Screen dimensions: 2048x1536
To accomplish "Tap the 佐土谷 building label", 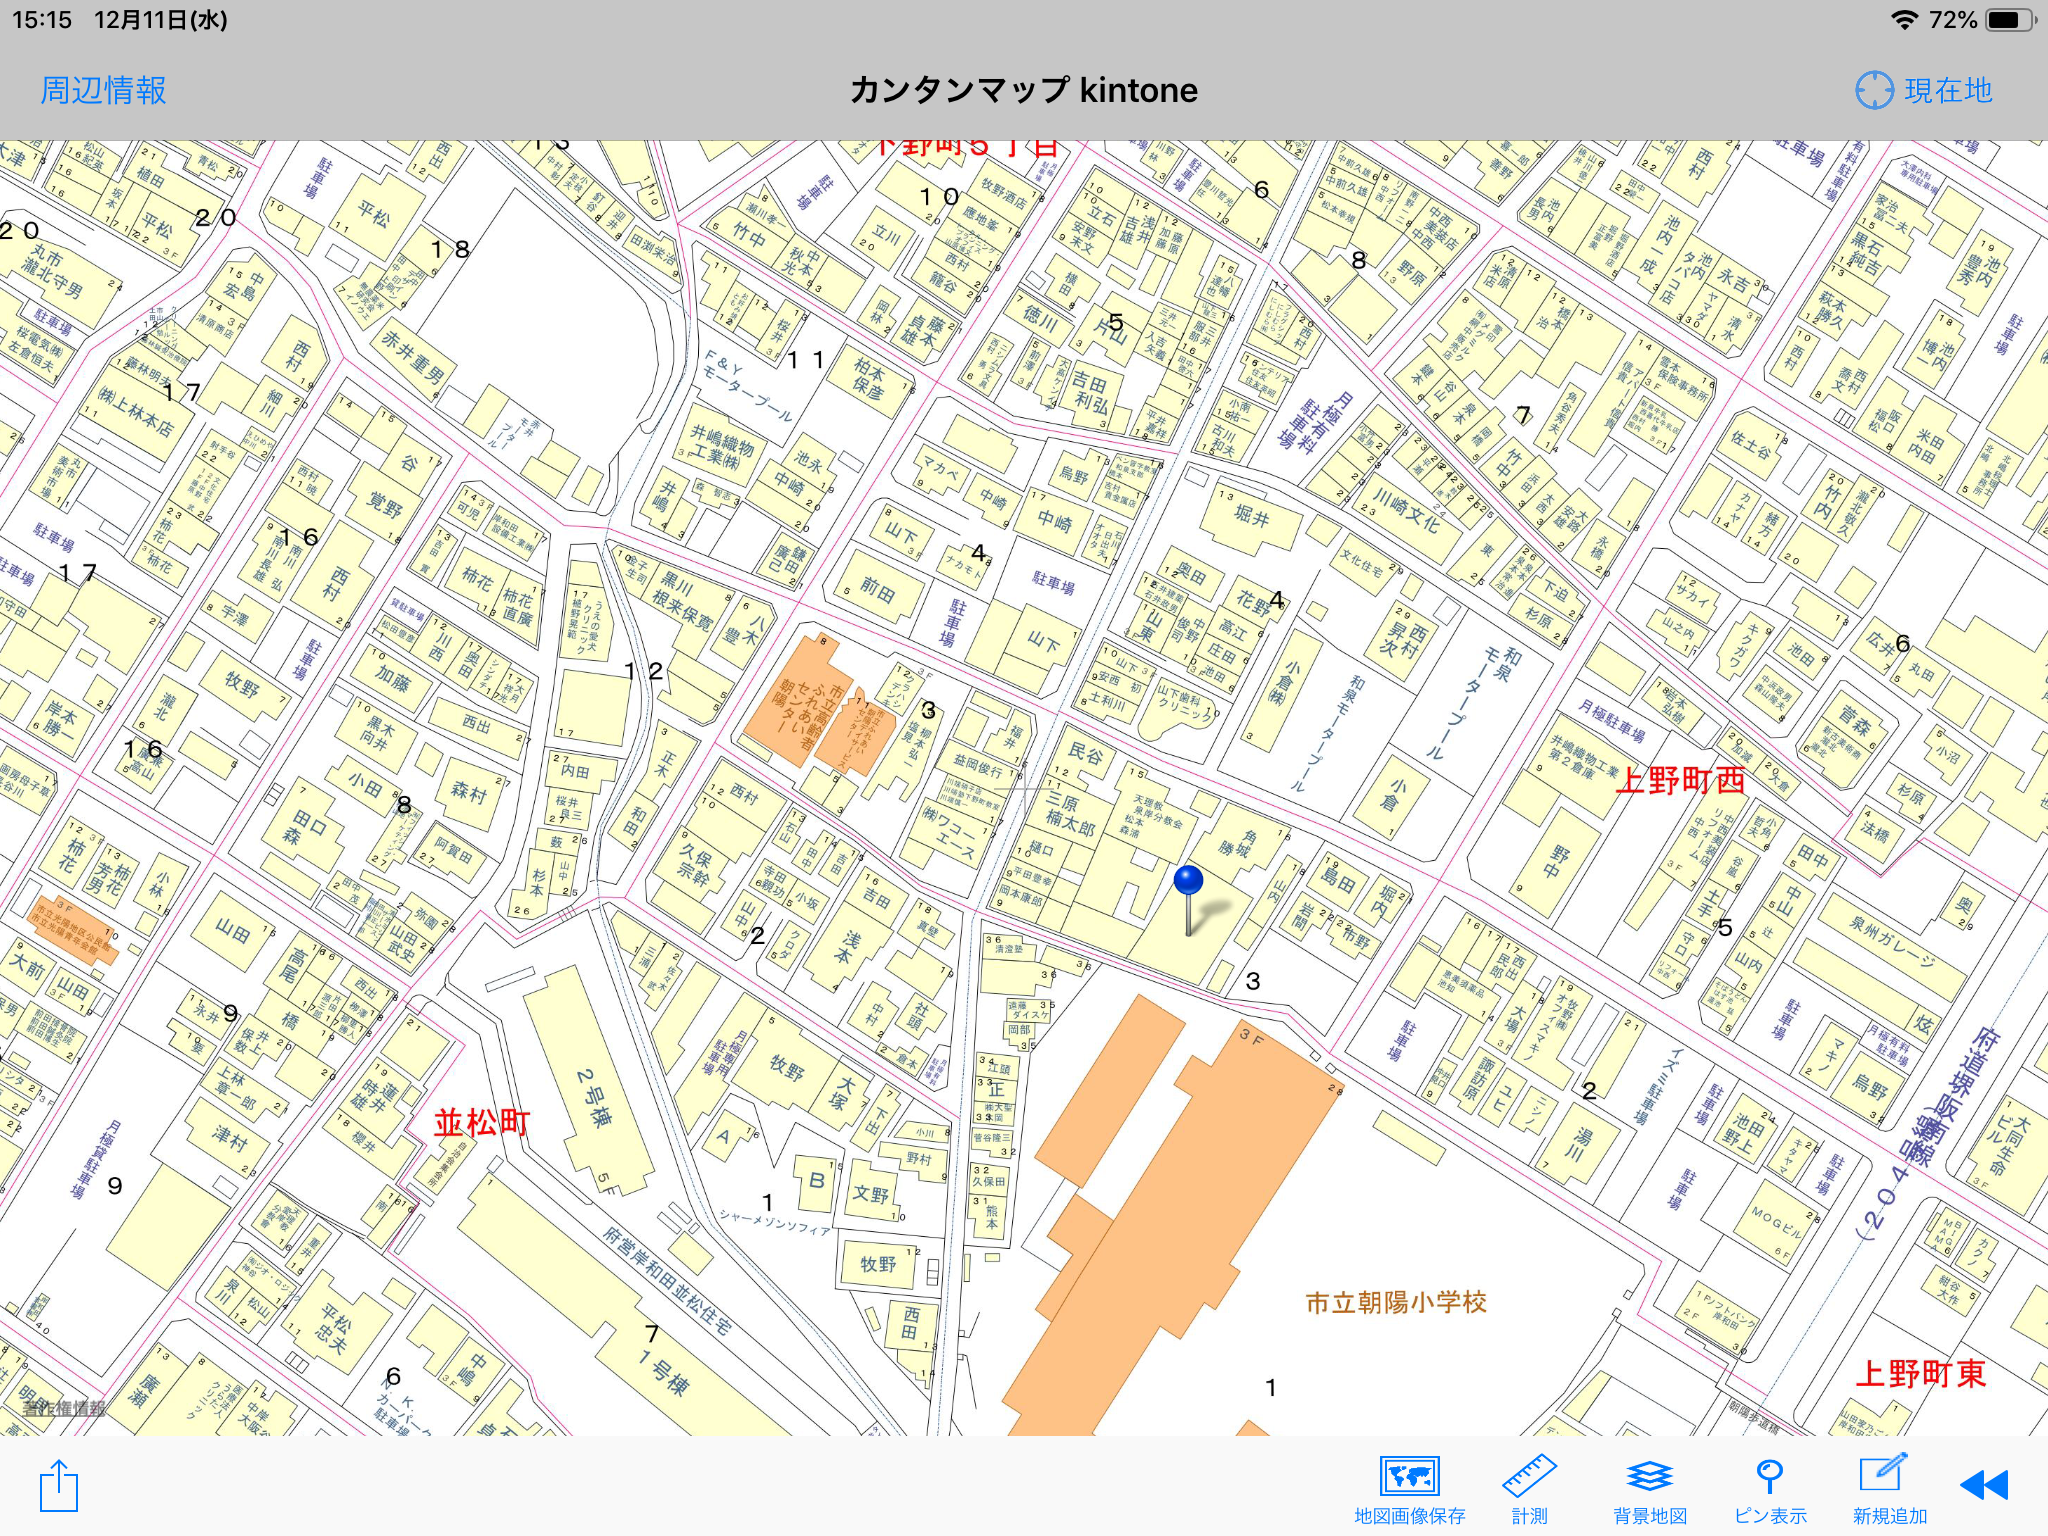I will (x=1752, y=445).
